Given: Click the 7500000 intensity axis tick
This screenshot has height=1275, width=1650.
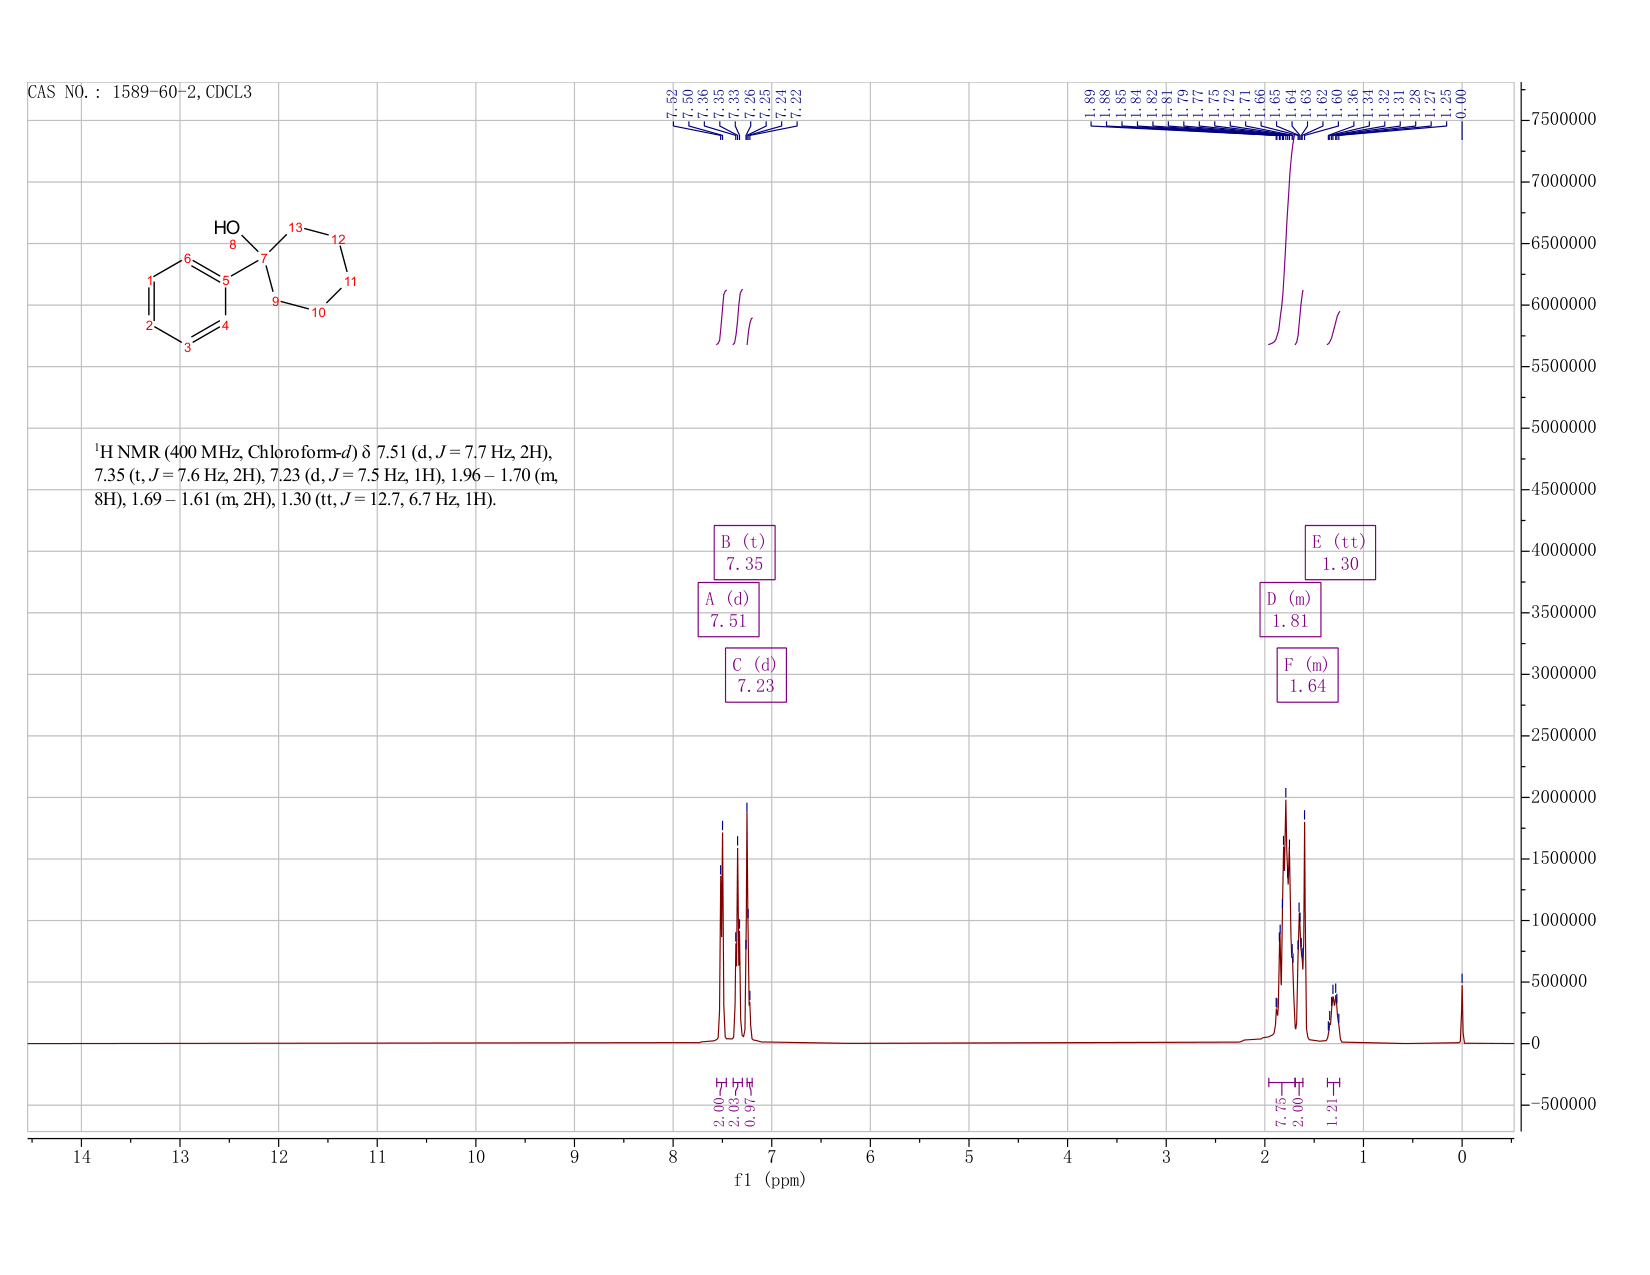Looking at the screenshot, I should coord(1563,120).
